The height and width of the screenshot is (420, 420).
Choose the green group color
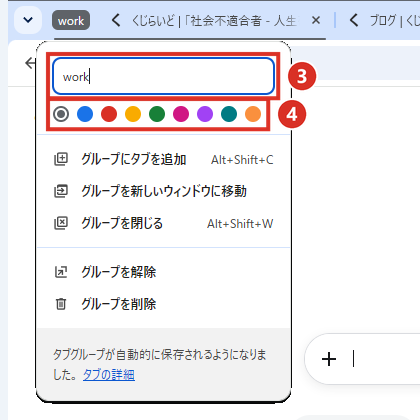(x=157, y=114)
